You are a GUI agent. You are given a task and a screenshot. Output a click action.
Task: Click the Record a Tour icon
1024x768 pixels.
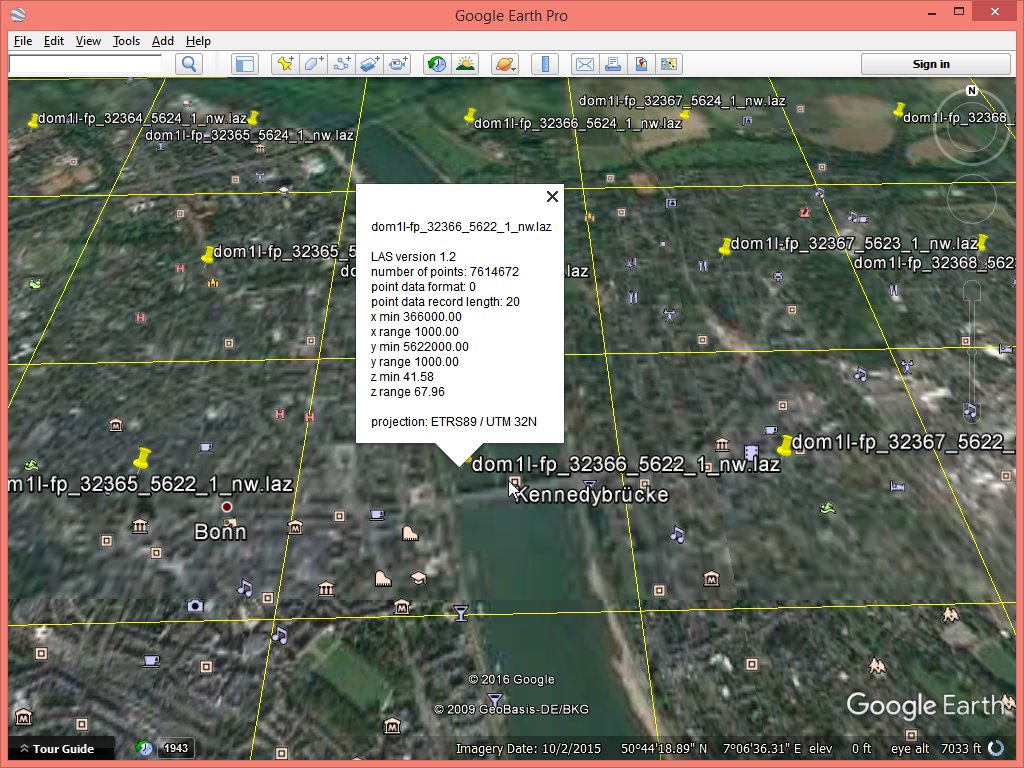click(398, 64)
